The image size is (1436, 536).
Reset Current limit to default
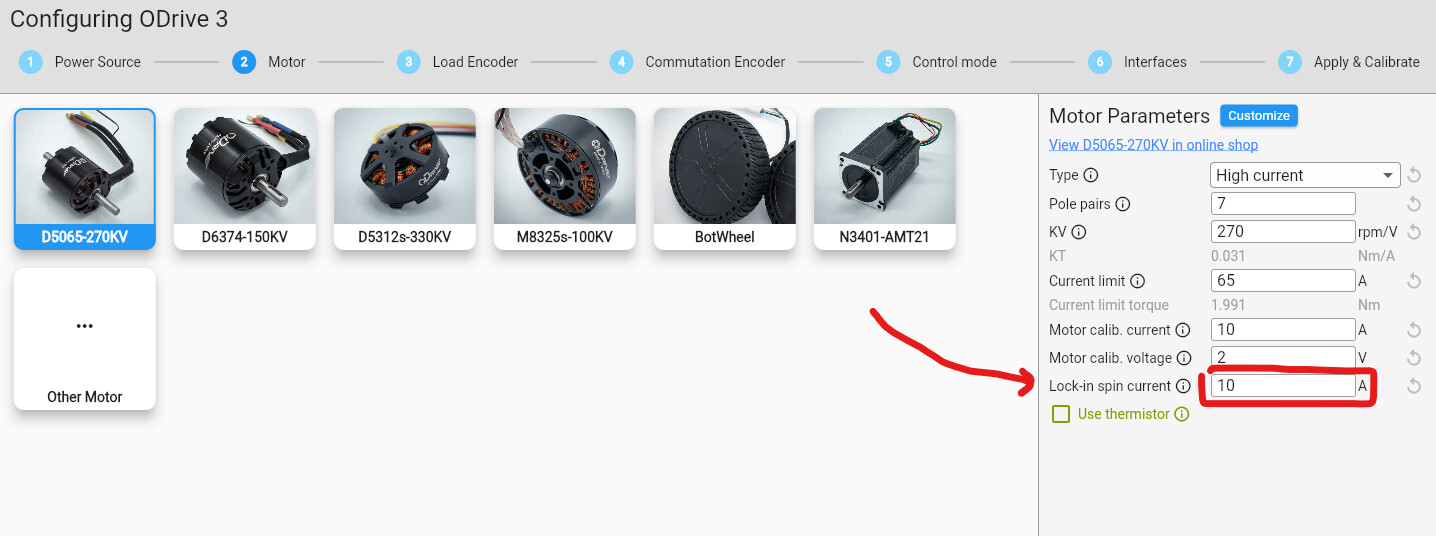point(1414,281)
